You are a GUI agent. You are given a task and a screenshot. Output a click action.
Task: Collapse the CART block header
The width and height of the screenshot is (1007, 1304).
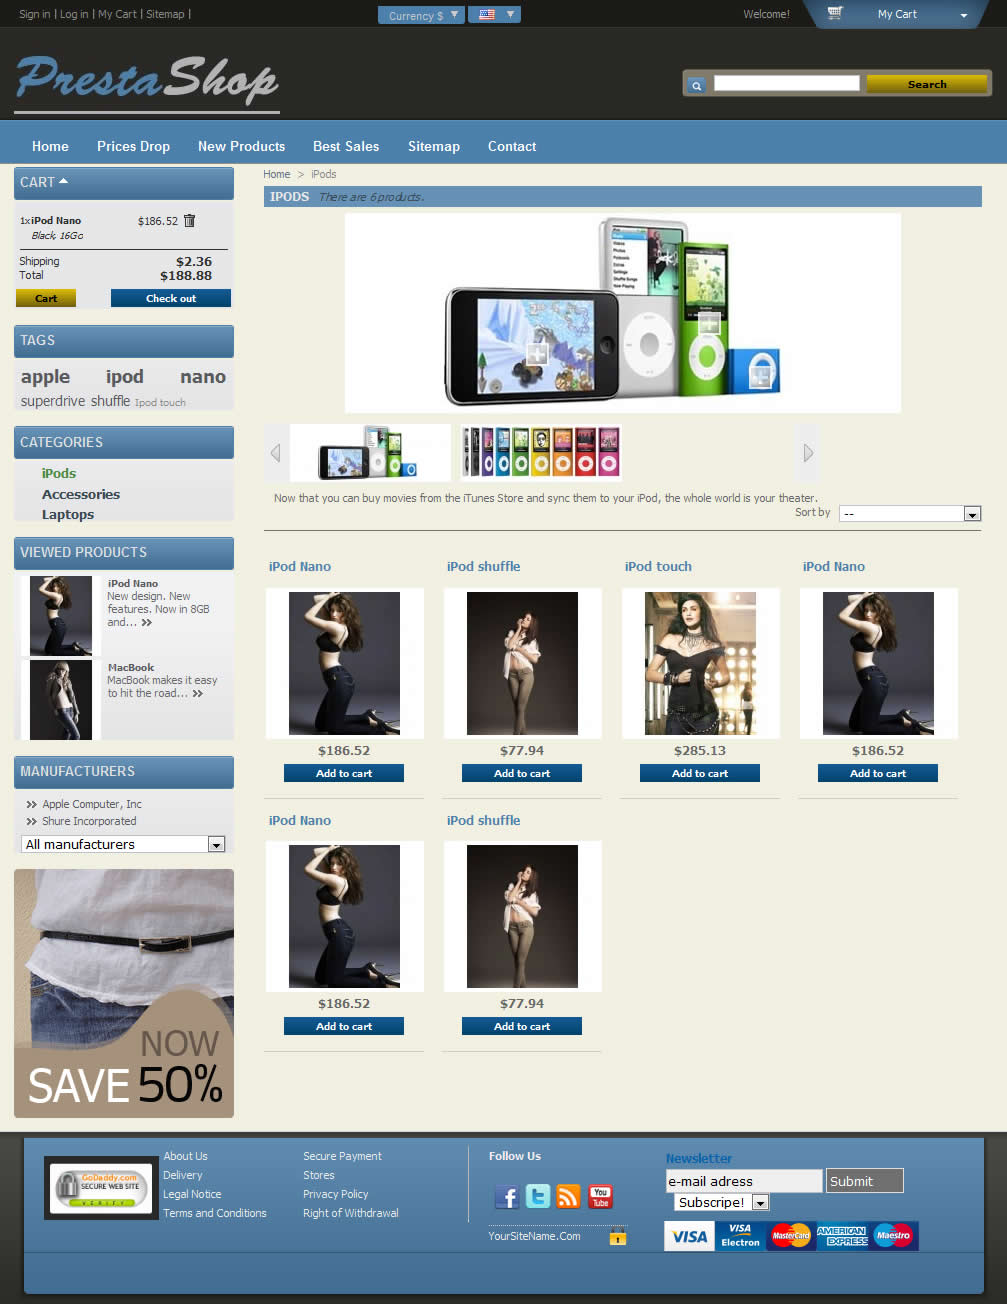click(x=124, y=183)
